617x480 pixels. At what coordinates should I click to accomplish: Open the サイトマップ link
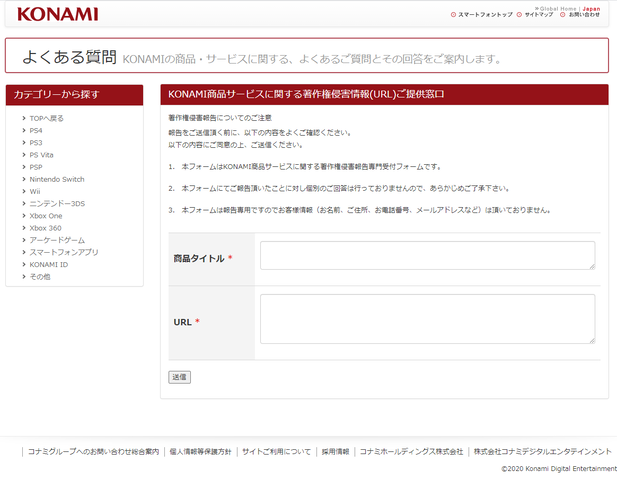click(538, 15)
